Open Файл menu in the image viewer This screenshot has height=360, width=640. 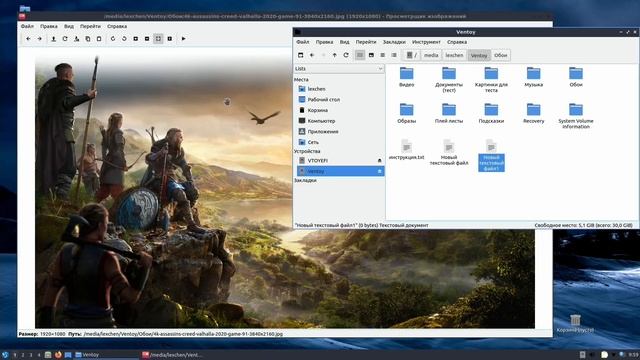(27, 26)
